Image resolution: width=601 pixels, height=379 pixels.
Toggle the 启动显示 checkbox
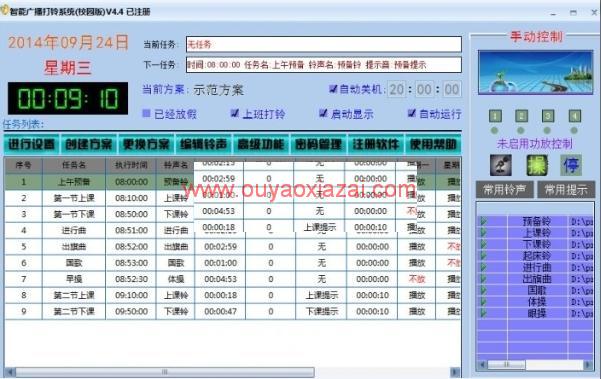point(323,113)
